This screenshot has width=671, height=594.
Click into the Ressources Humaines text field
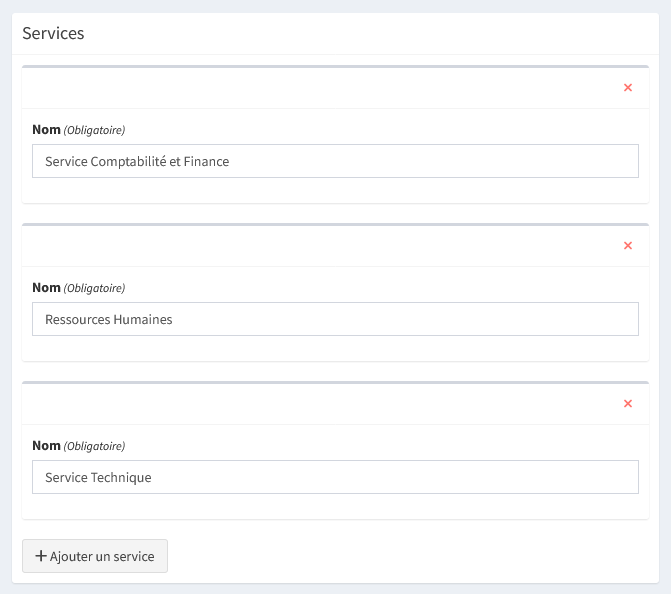[335, 319]
